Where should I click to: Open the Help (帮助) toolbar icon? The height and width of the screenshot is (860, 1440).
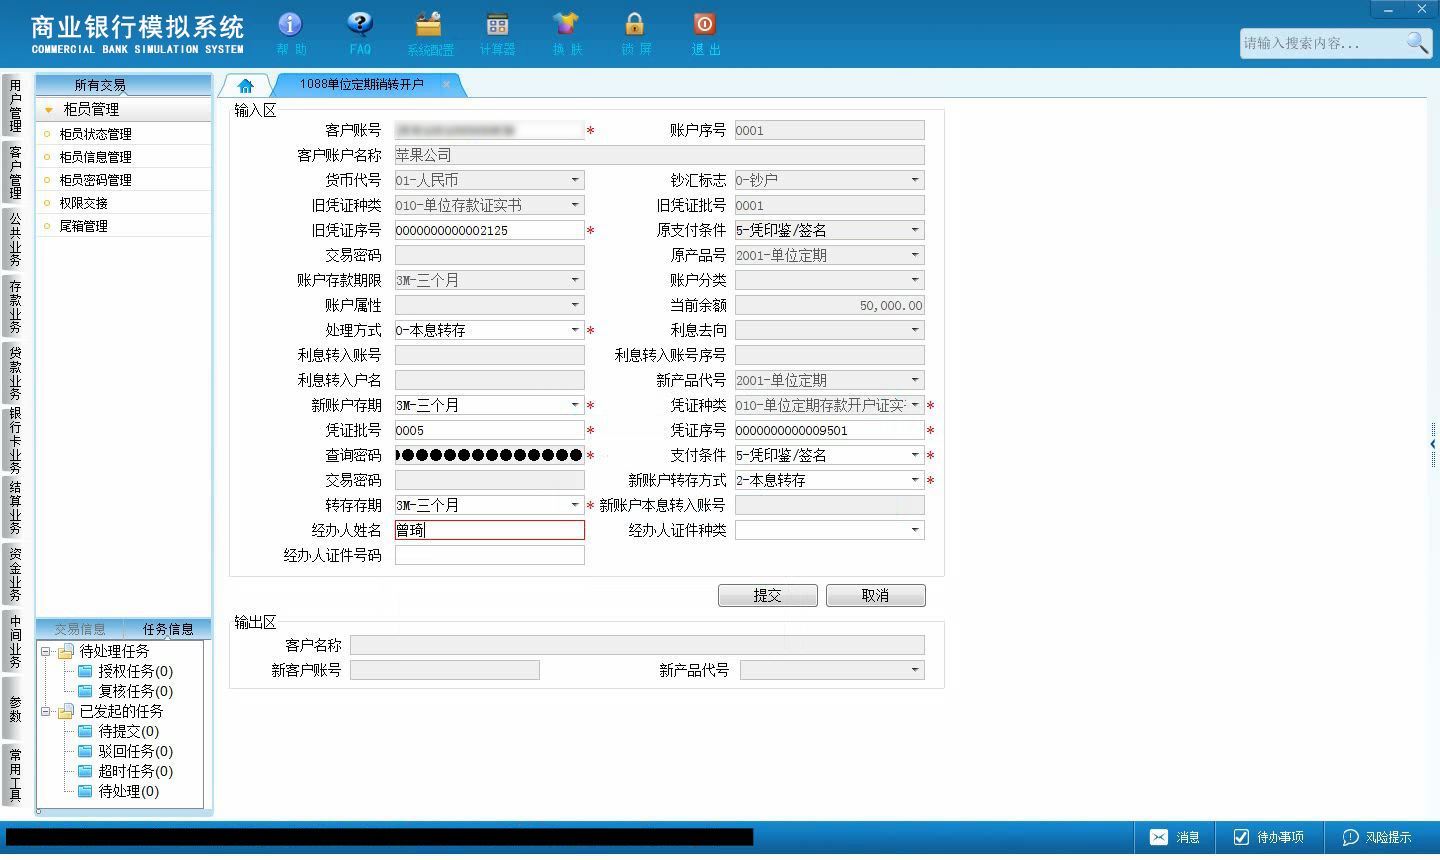tap(290, 32)
